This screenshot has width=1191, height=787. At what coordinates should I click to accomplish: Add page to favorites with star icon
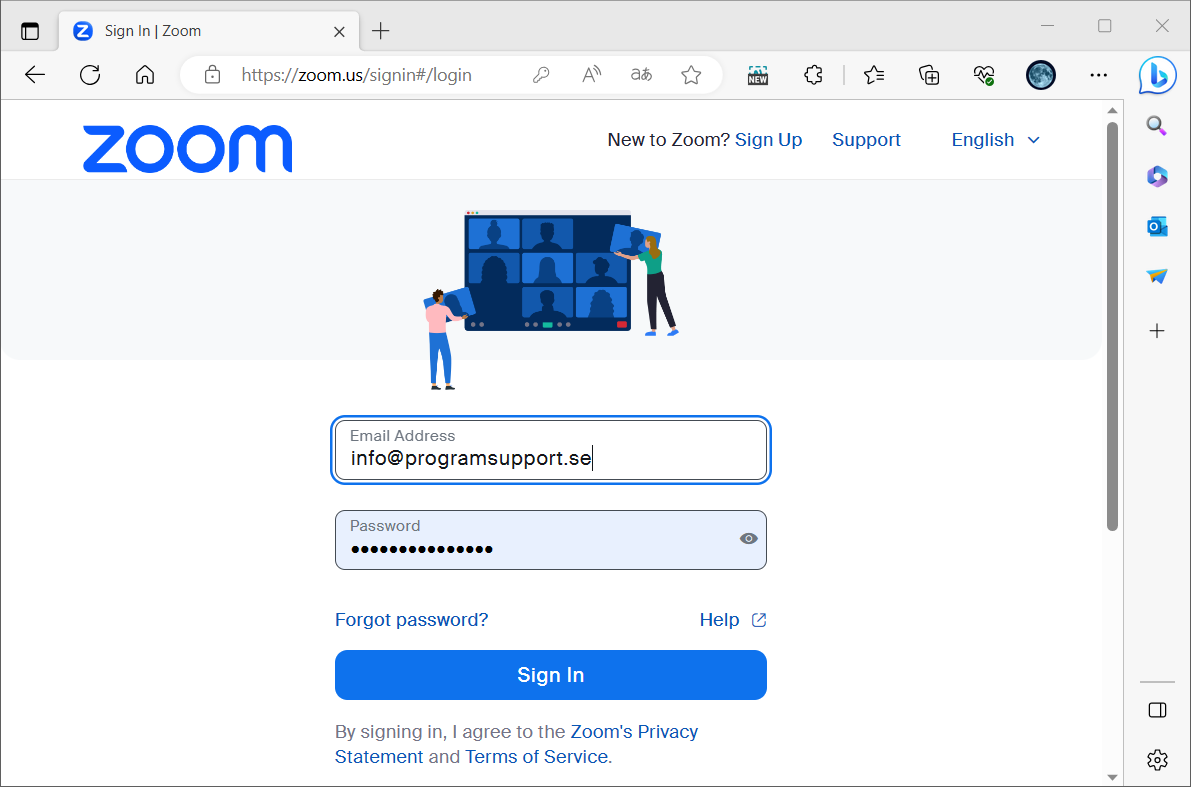click(x=691, y=75)
